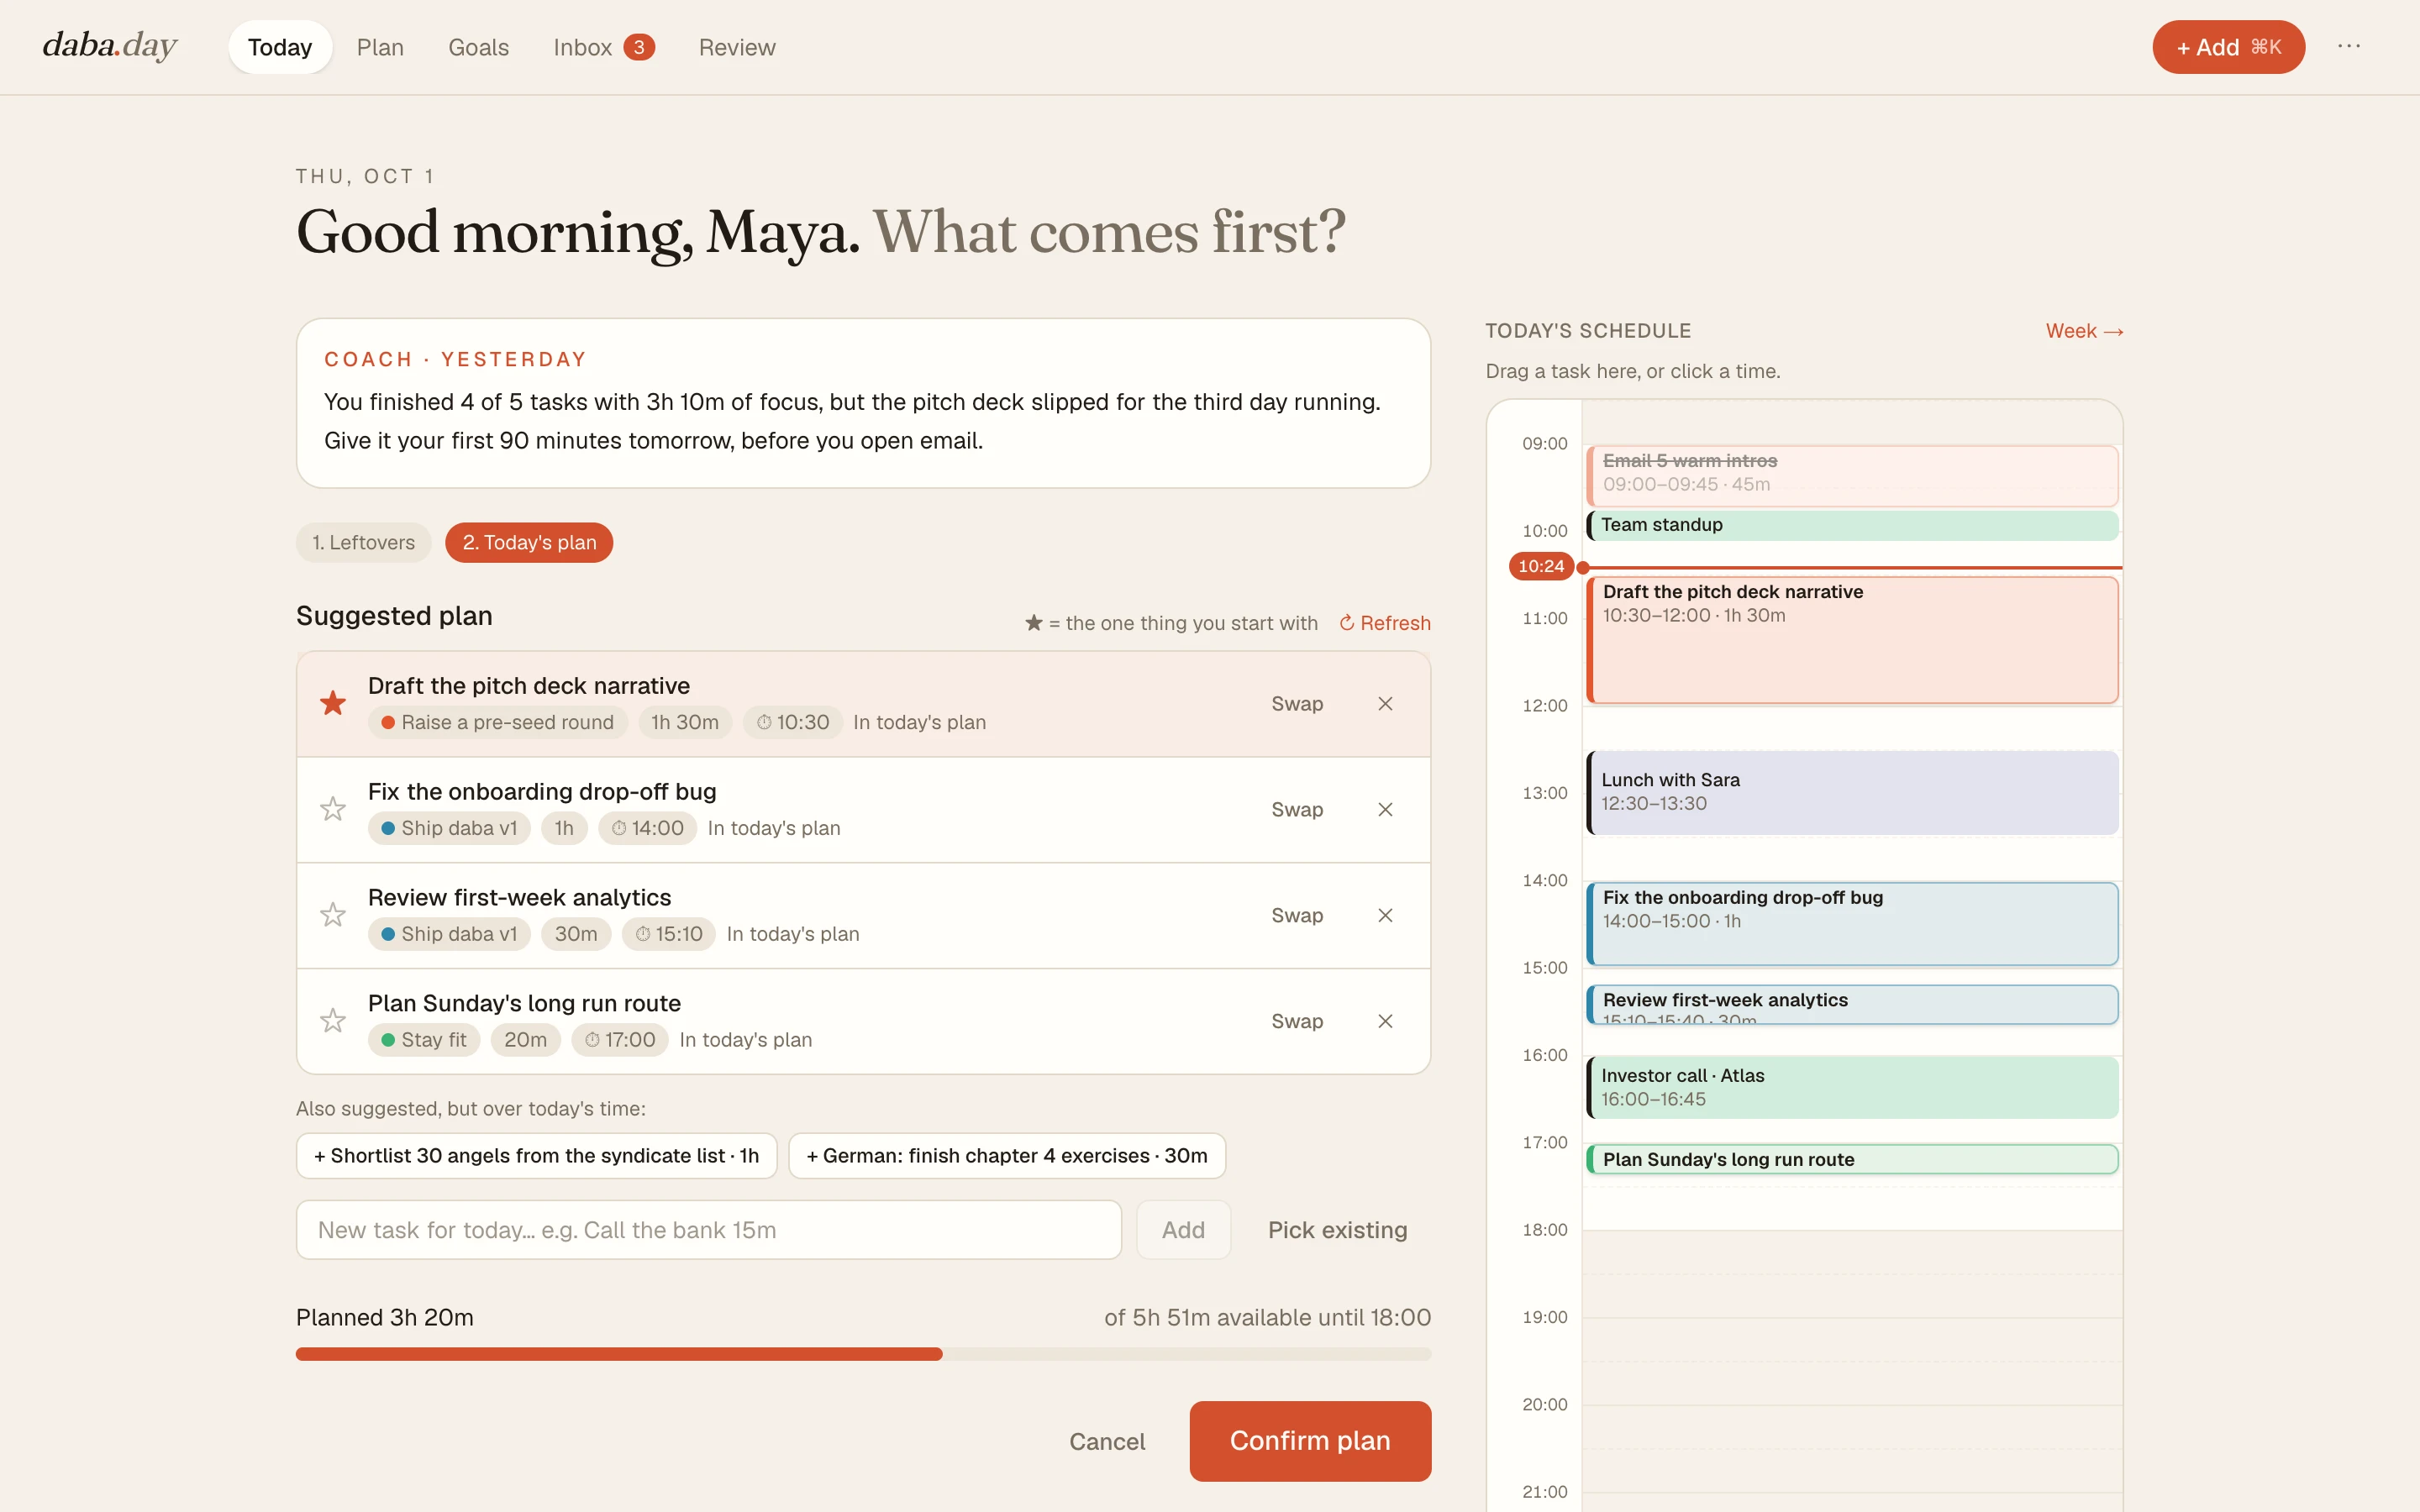Swap Plan Sunday's long run route task
Viewport: 2420px width, 1512px height.
[1297, 1022]
